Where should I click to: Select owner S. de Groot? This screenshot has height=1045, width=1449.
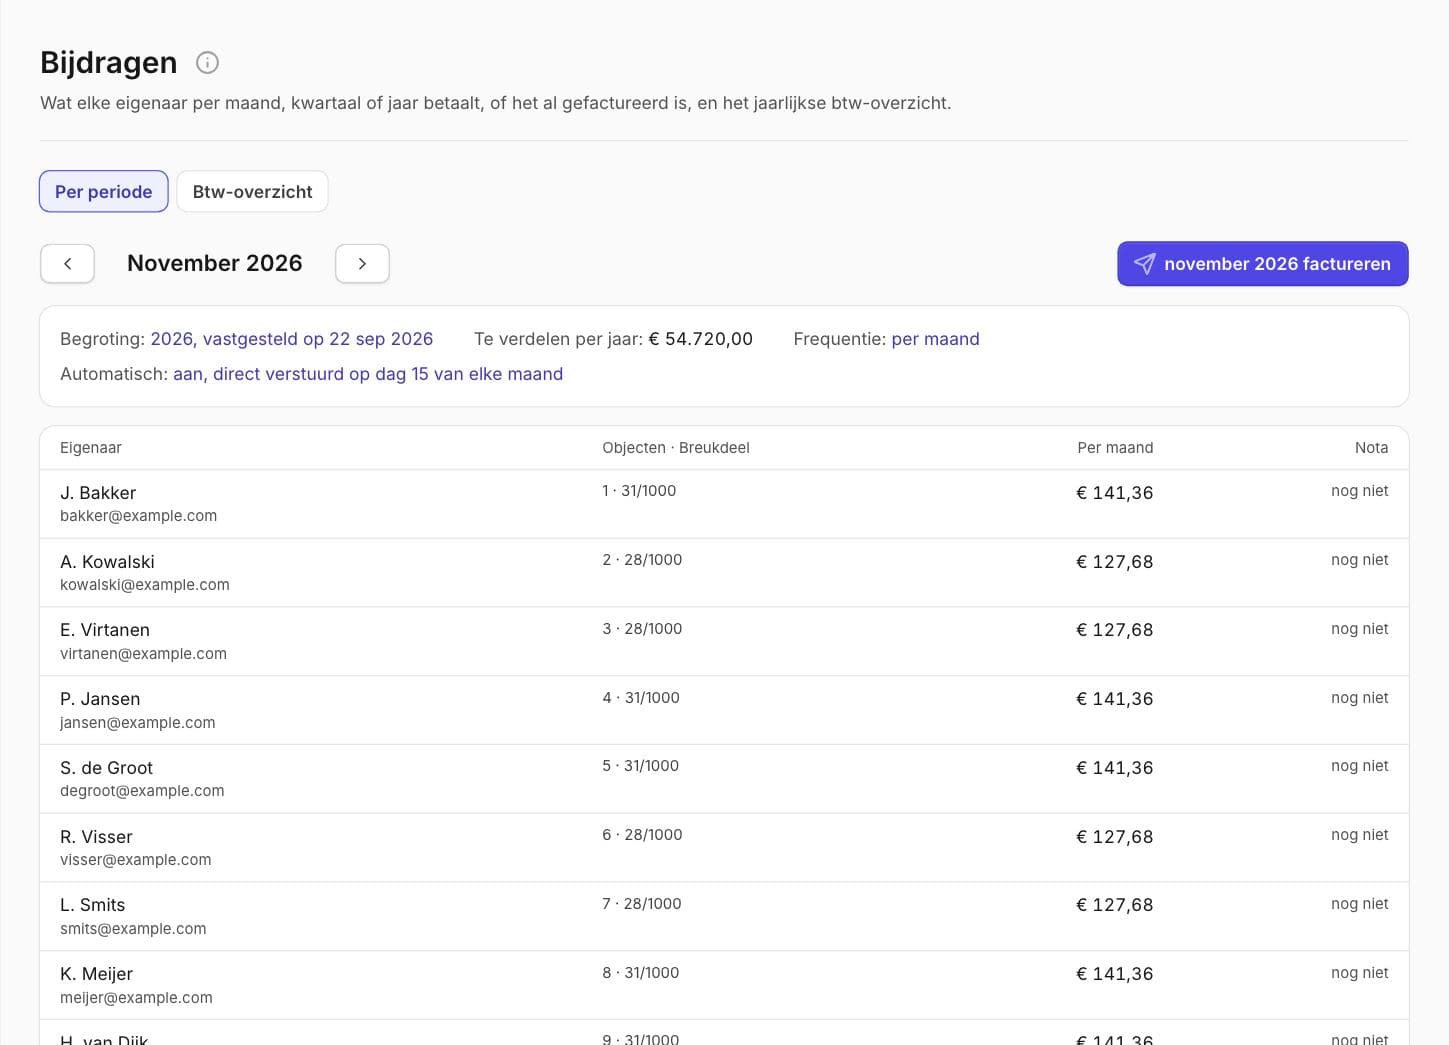point(106,768)
